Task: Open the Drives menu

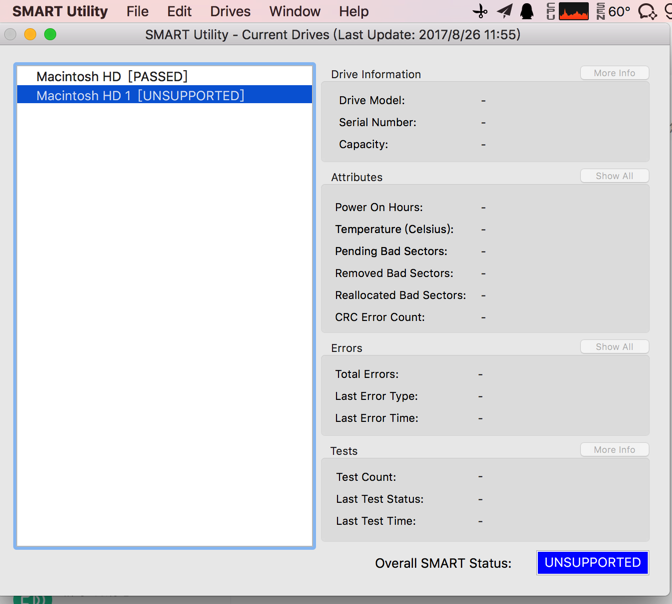Action: [230, 11]
